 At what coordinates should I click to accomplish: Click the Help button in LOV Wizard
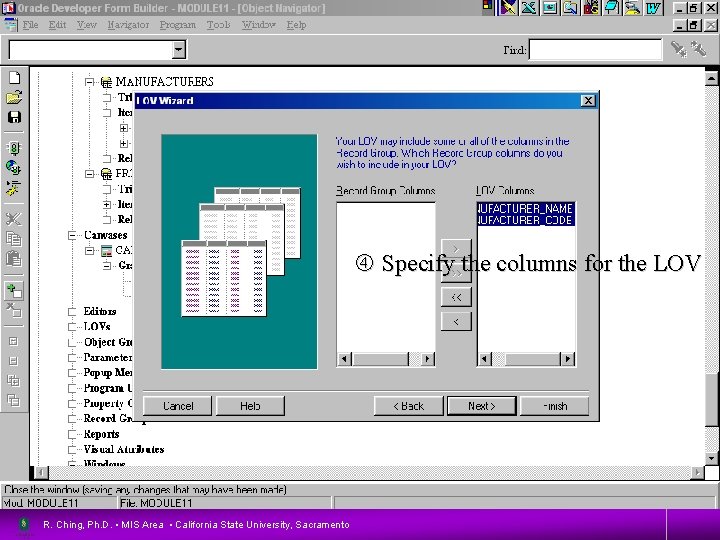(250, 406)
